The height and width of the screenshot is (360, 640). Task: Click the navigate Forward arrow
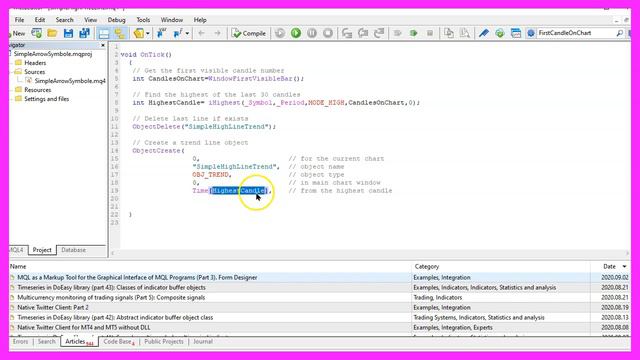click(x=217, y=33)
